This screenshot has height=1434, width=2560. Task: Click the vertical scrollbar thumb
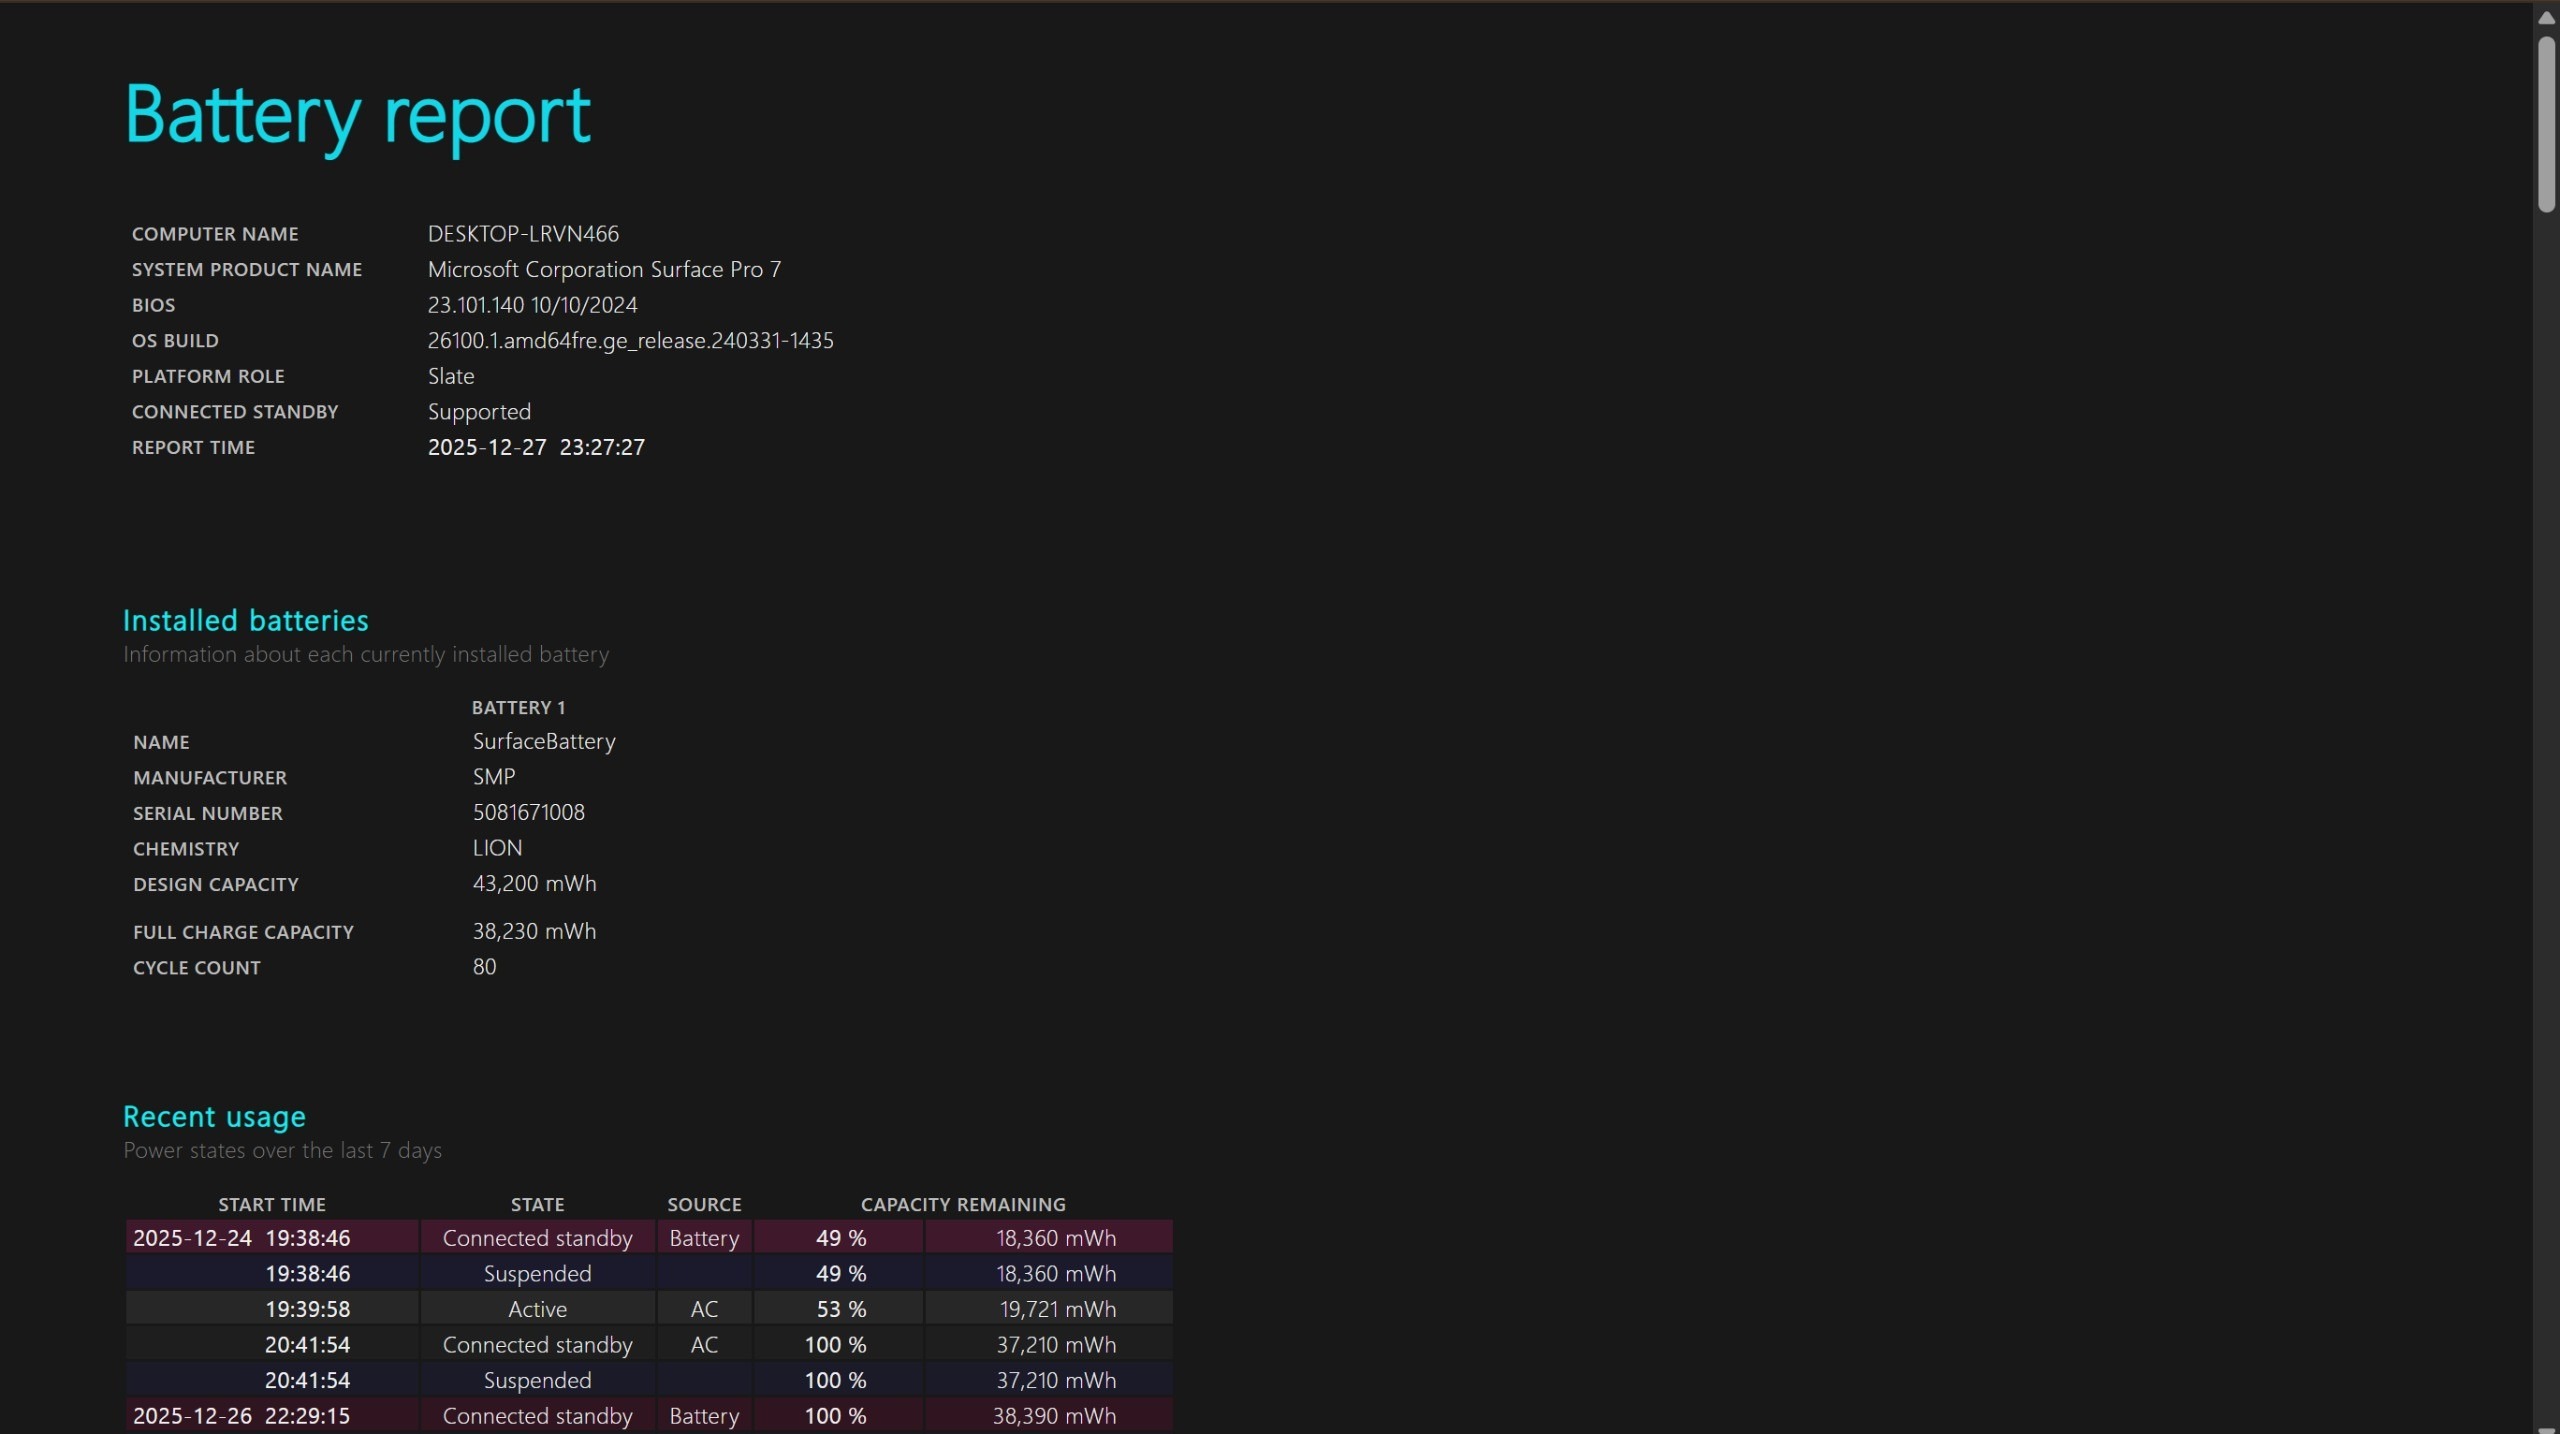pyautogui.click(x=2546, y=122)
